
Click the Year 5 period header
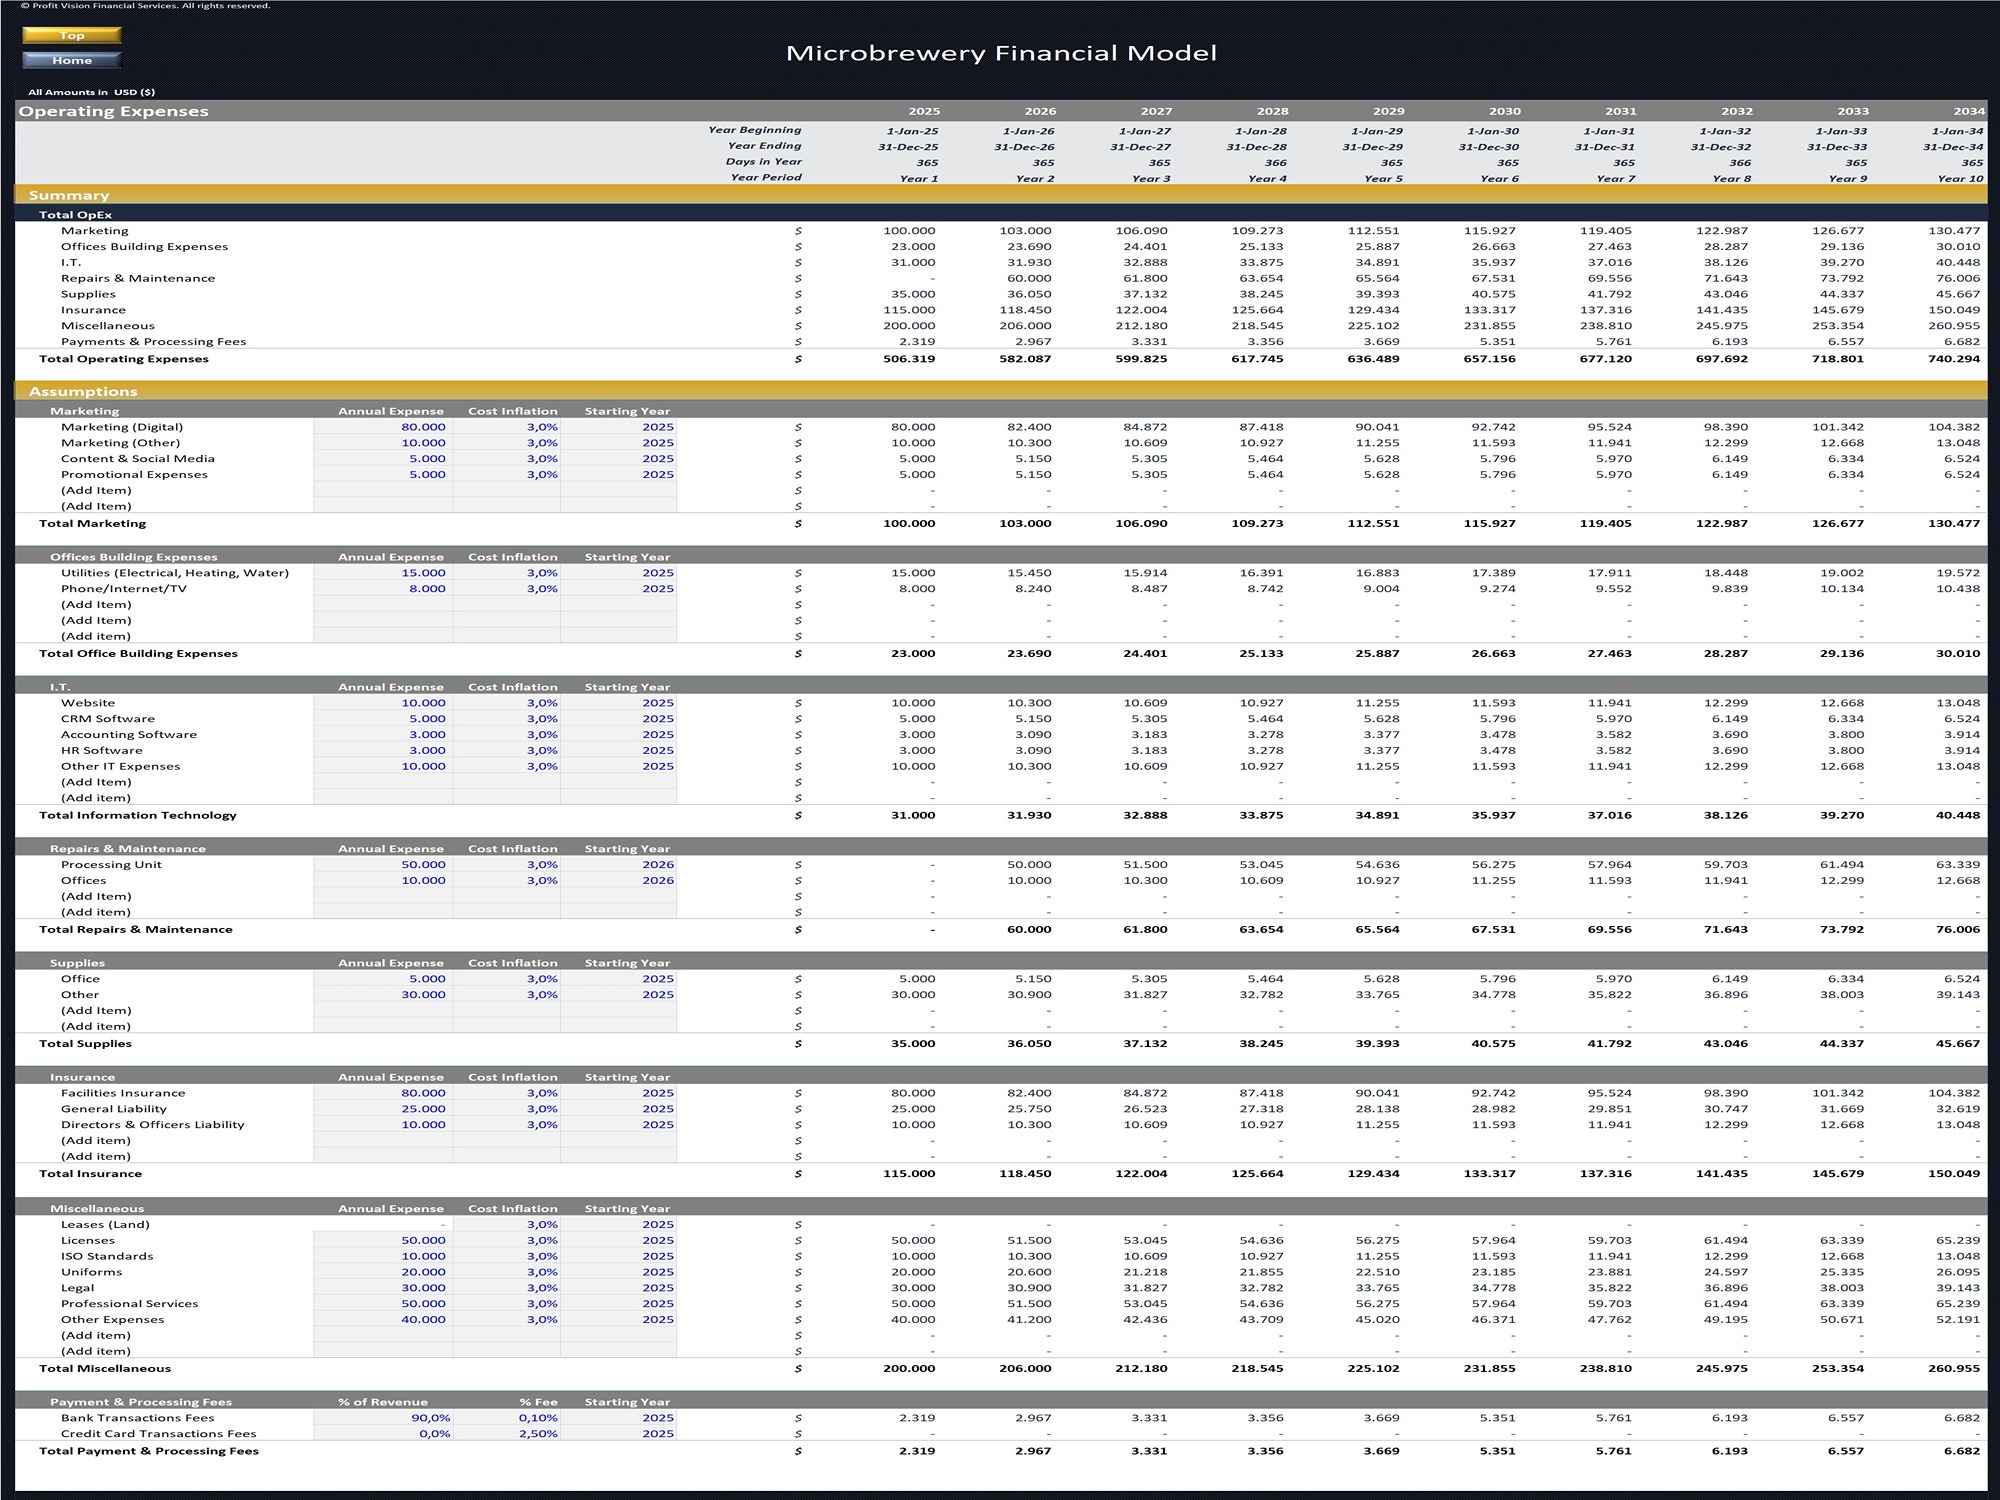click(1383, 179)
